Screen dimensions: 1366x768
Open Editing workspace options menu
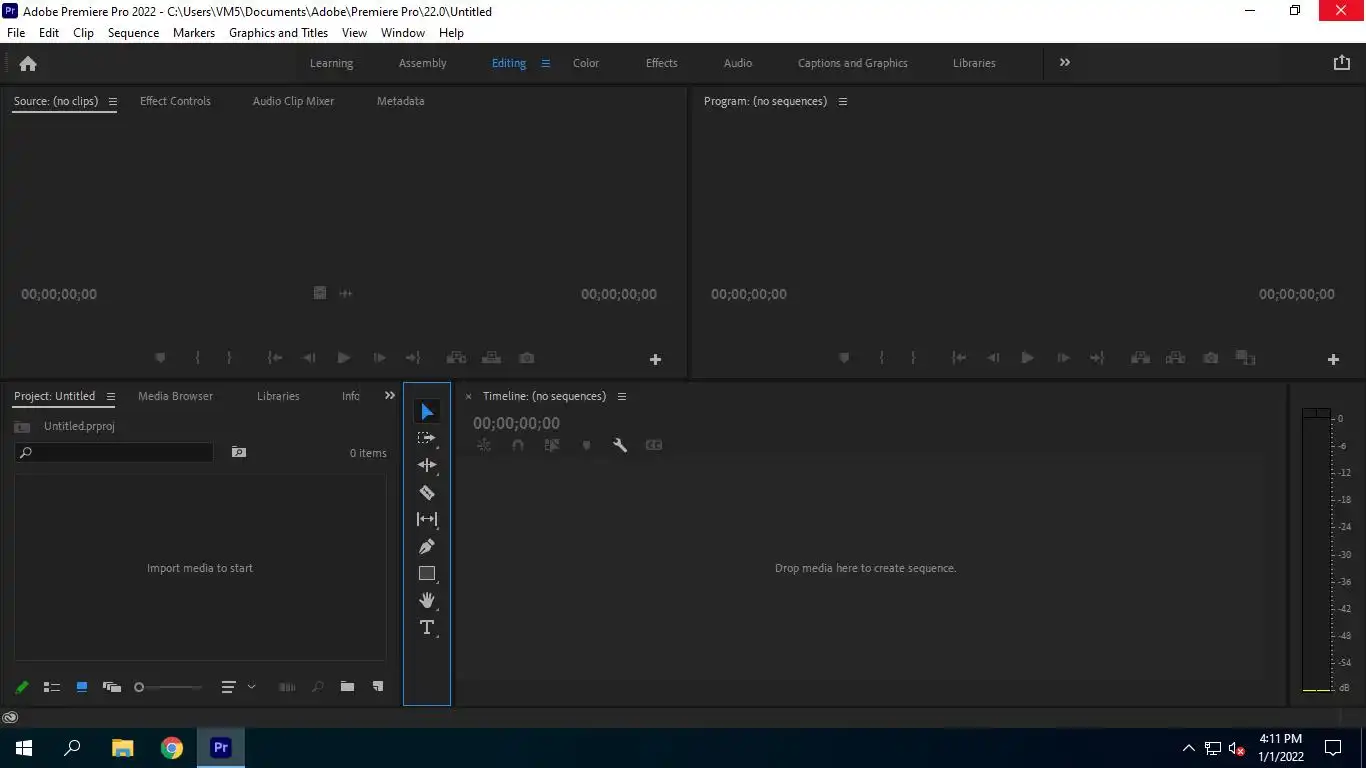pos(546,63)
